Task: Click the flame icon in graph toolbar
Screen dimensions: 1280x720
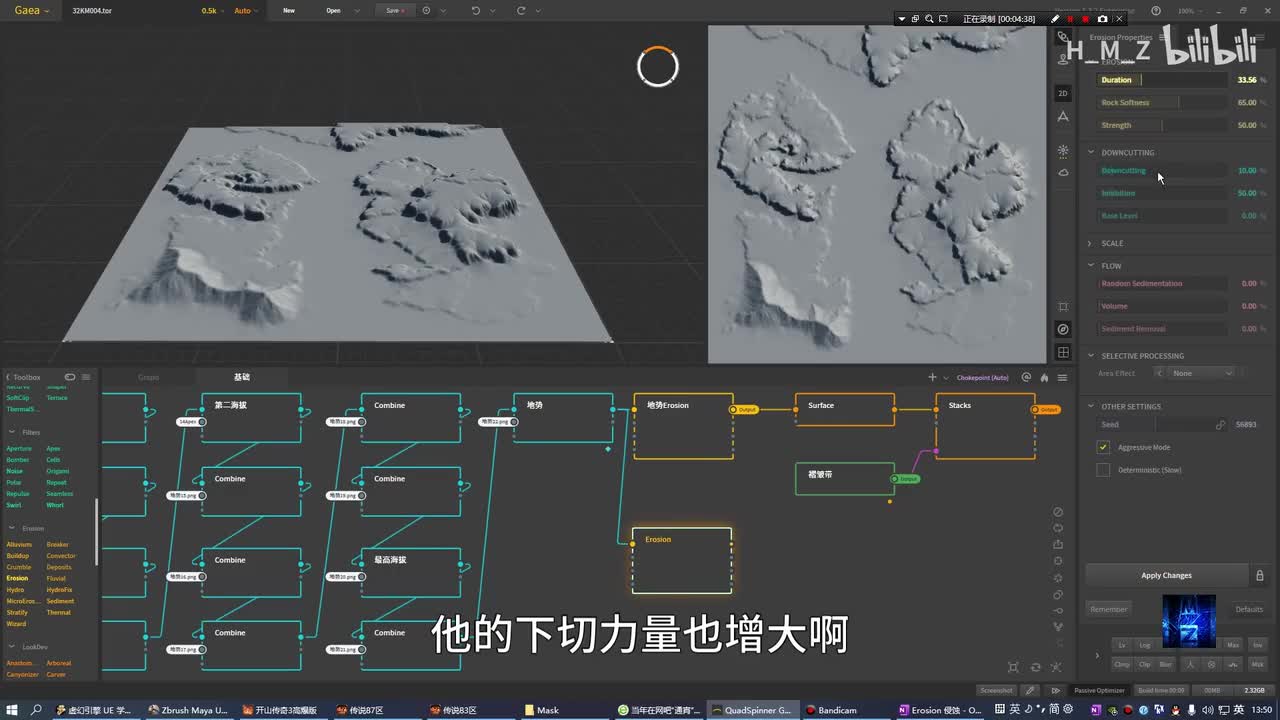Action: coord(1044,377)
